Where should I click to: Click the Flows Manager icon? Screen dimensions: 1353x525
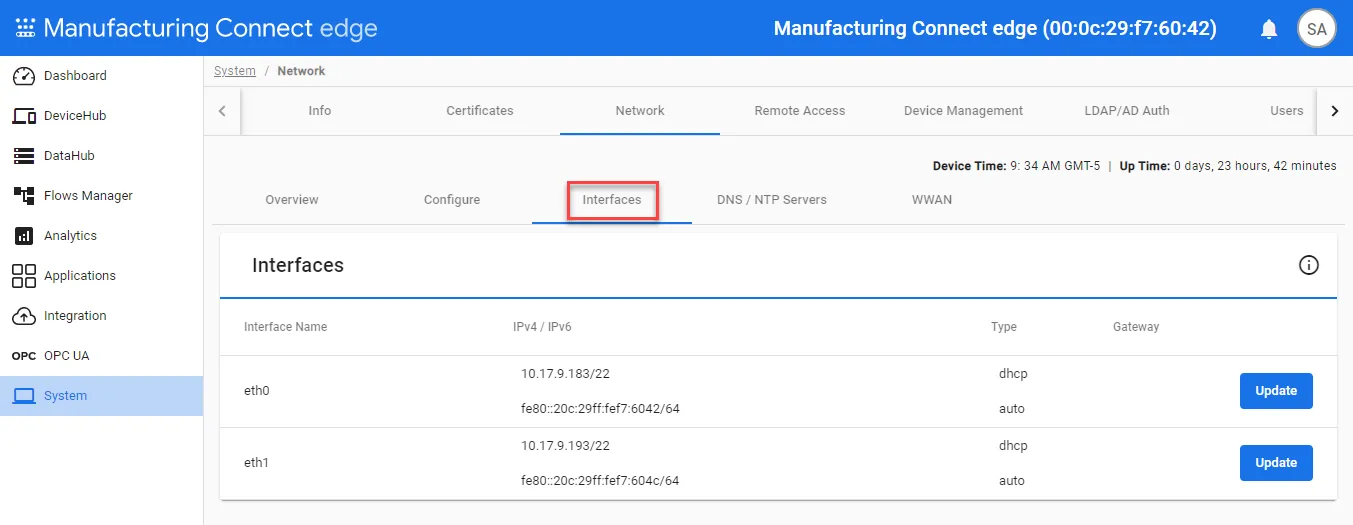(24, 196)
